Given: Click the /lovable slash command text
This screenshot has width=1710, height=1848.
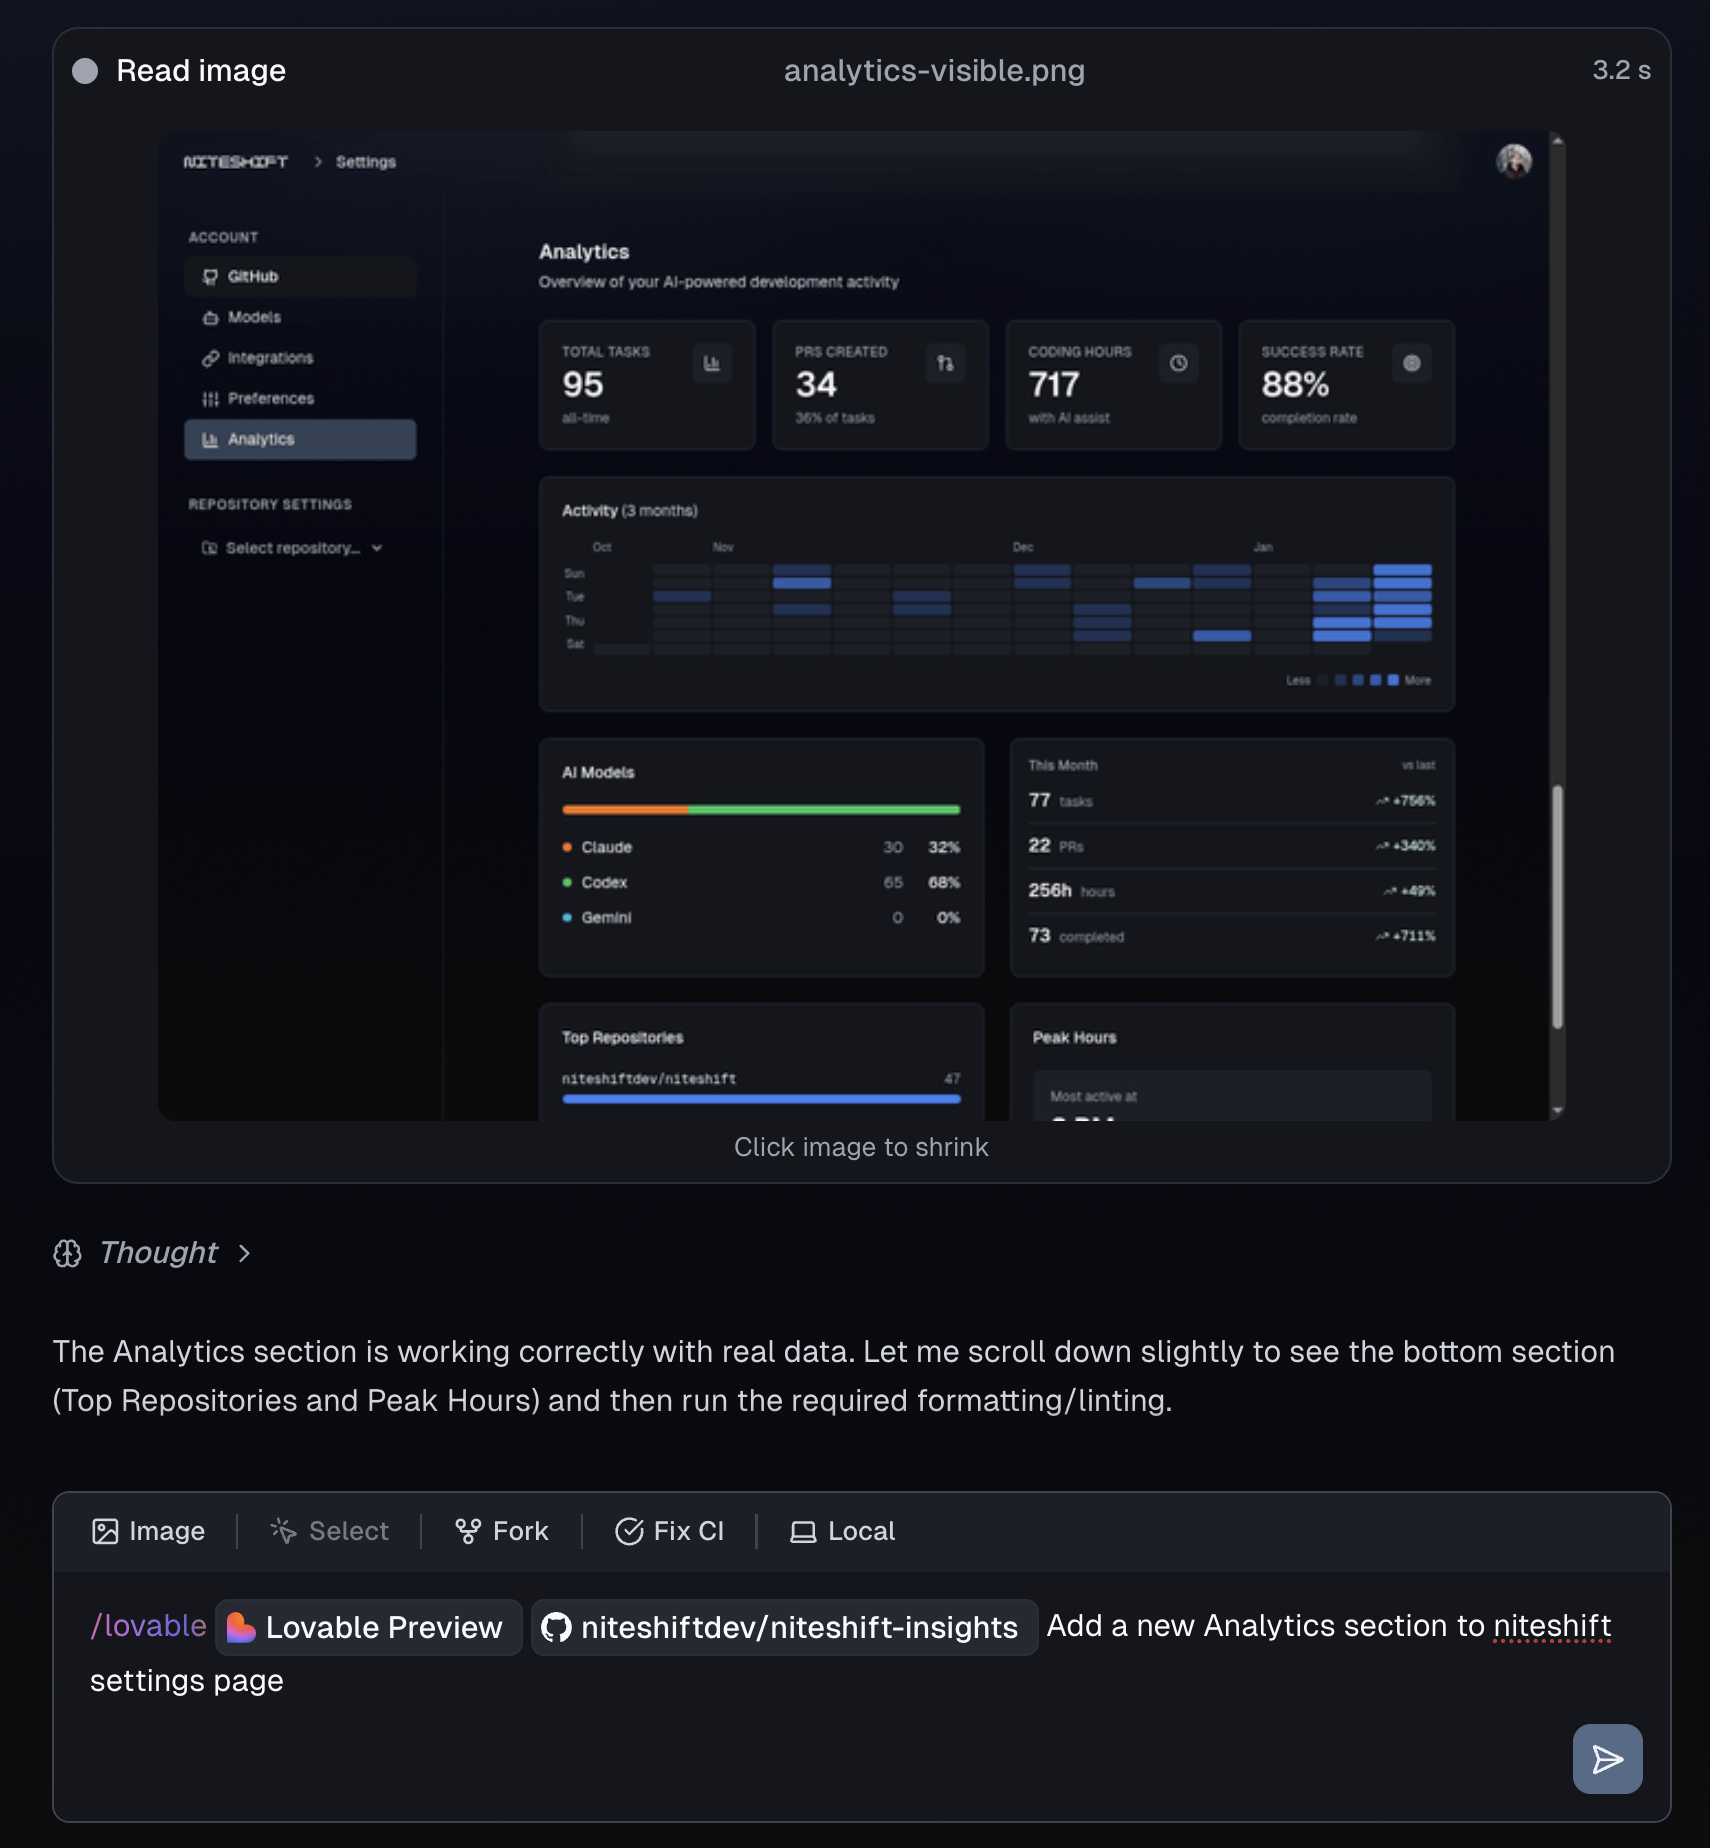Looking at the screenshot, I should point(148,1626).
